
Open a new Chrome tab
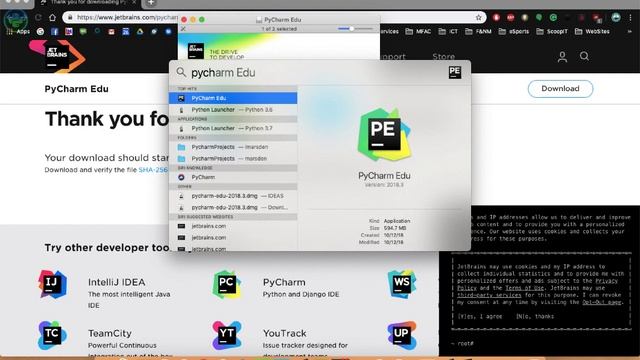151,3
